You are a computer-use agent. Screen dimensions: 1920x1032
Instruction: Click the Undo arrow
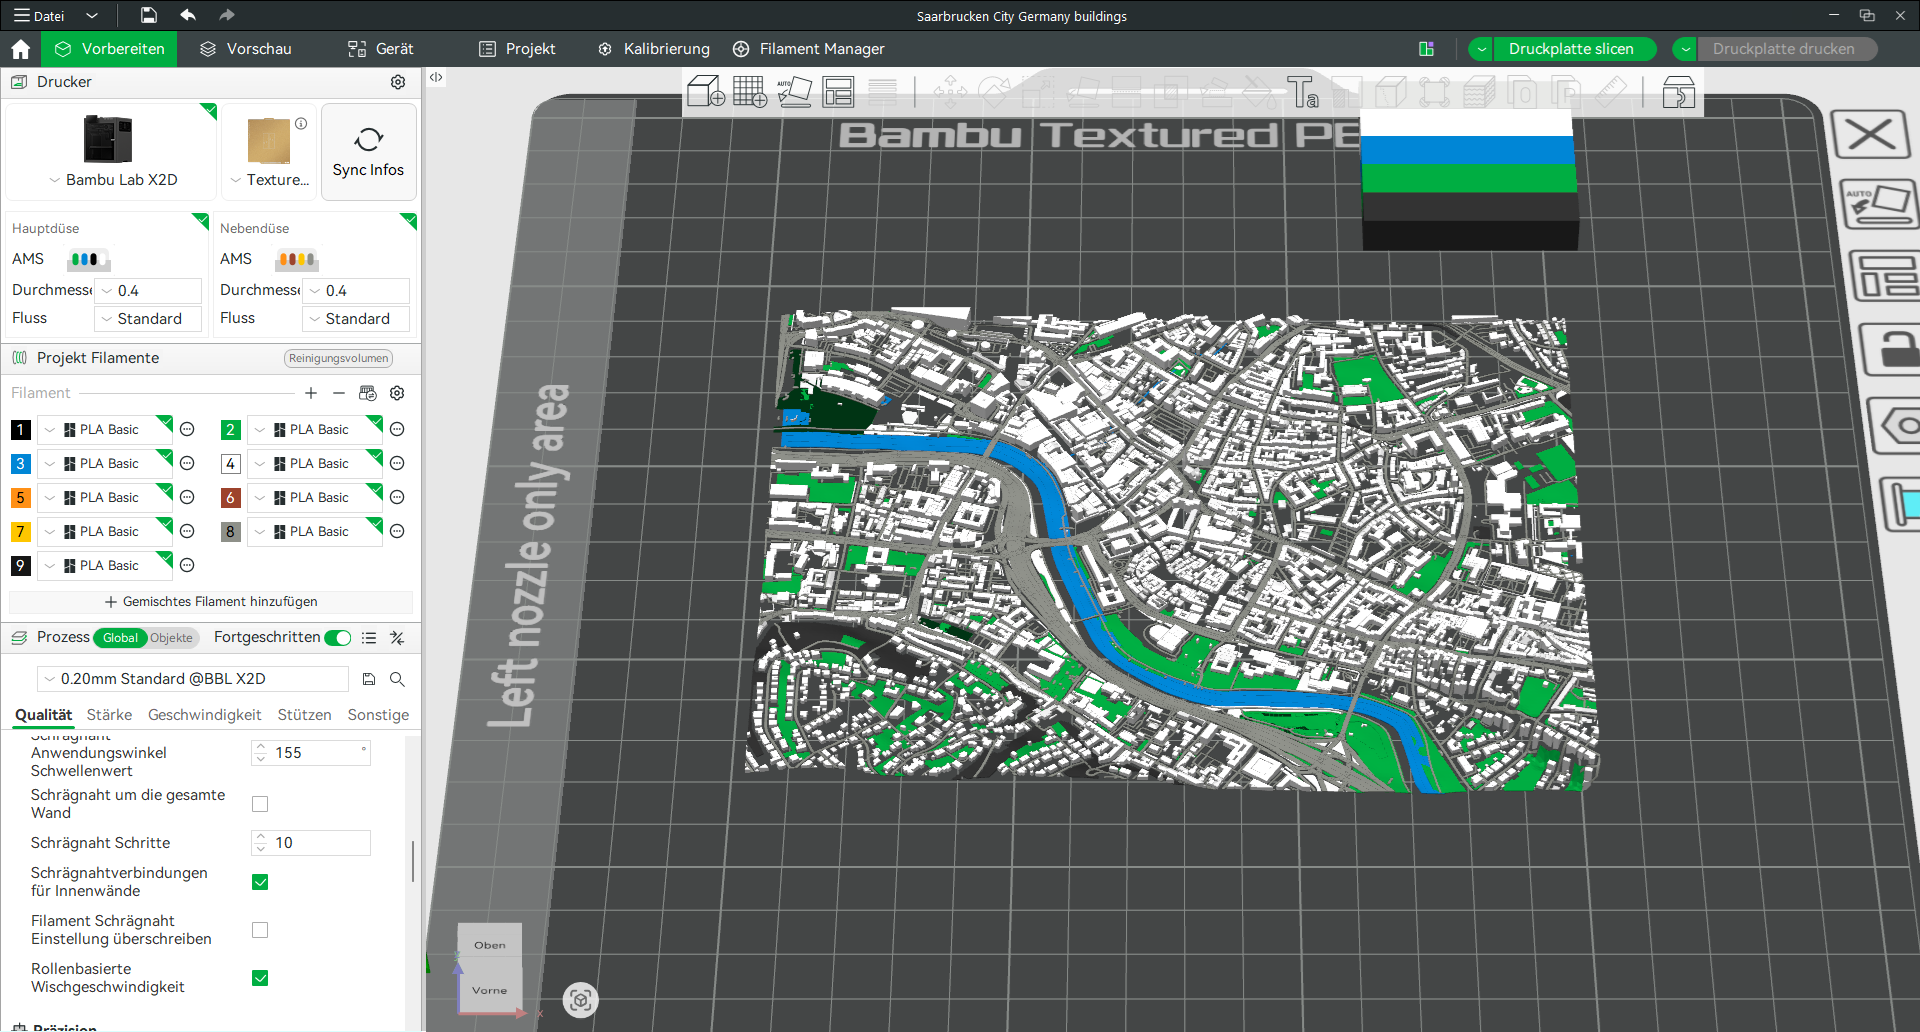pyautogui.click(x=188, y=15)
